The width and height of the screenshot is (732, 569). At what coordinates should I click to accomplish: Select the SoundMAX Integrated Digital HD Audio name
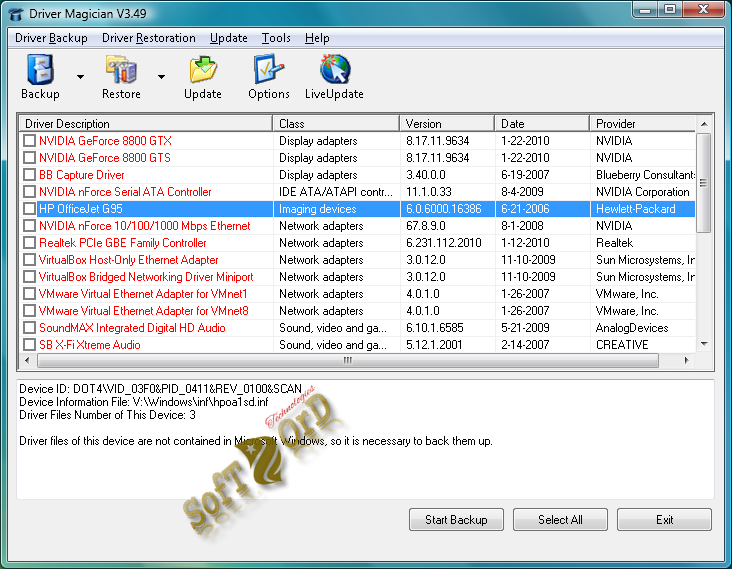pyautogui.click(x=132, y=328)
